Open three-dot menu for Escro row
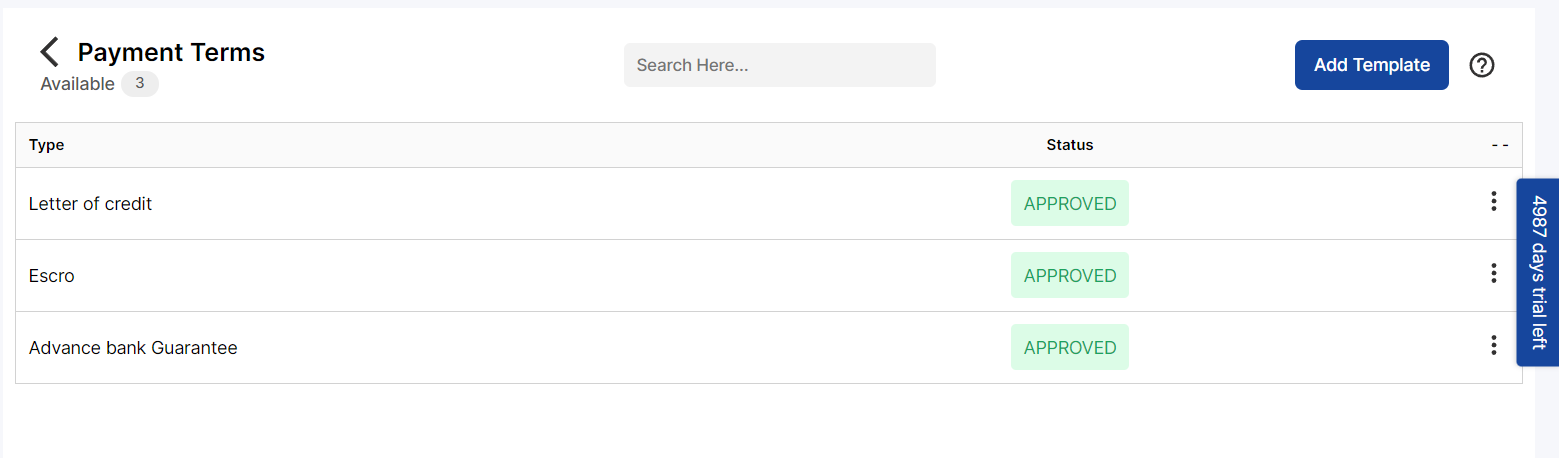The width and height of the screenshot is (1559, 458). [x=1493, y=273]
